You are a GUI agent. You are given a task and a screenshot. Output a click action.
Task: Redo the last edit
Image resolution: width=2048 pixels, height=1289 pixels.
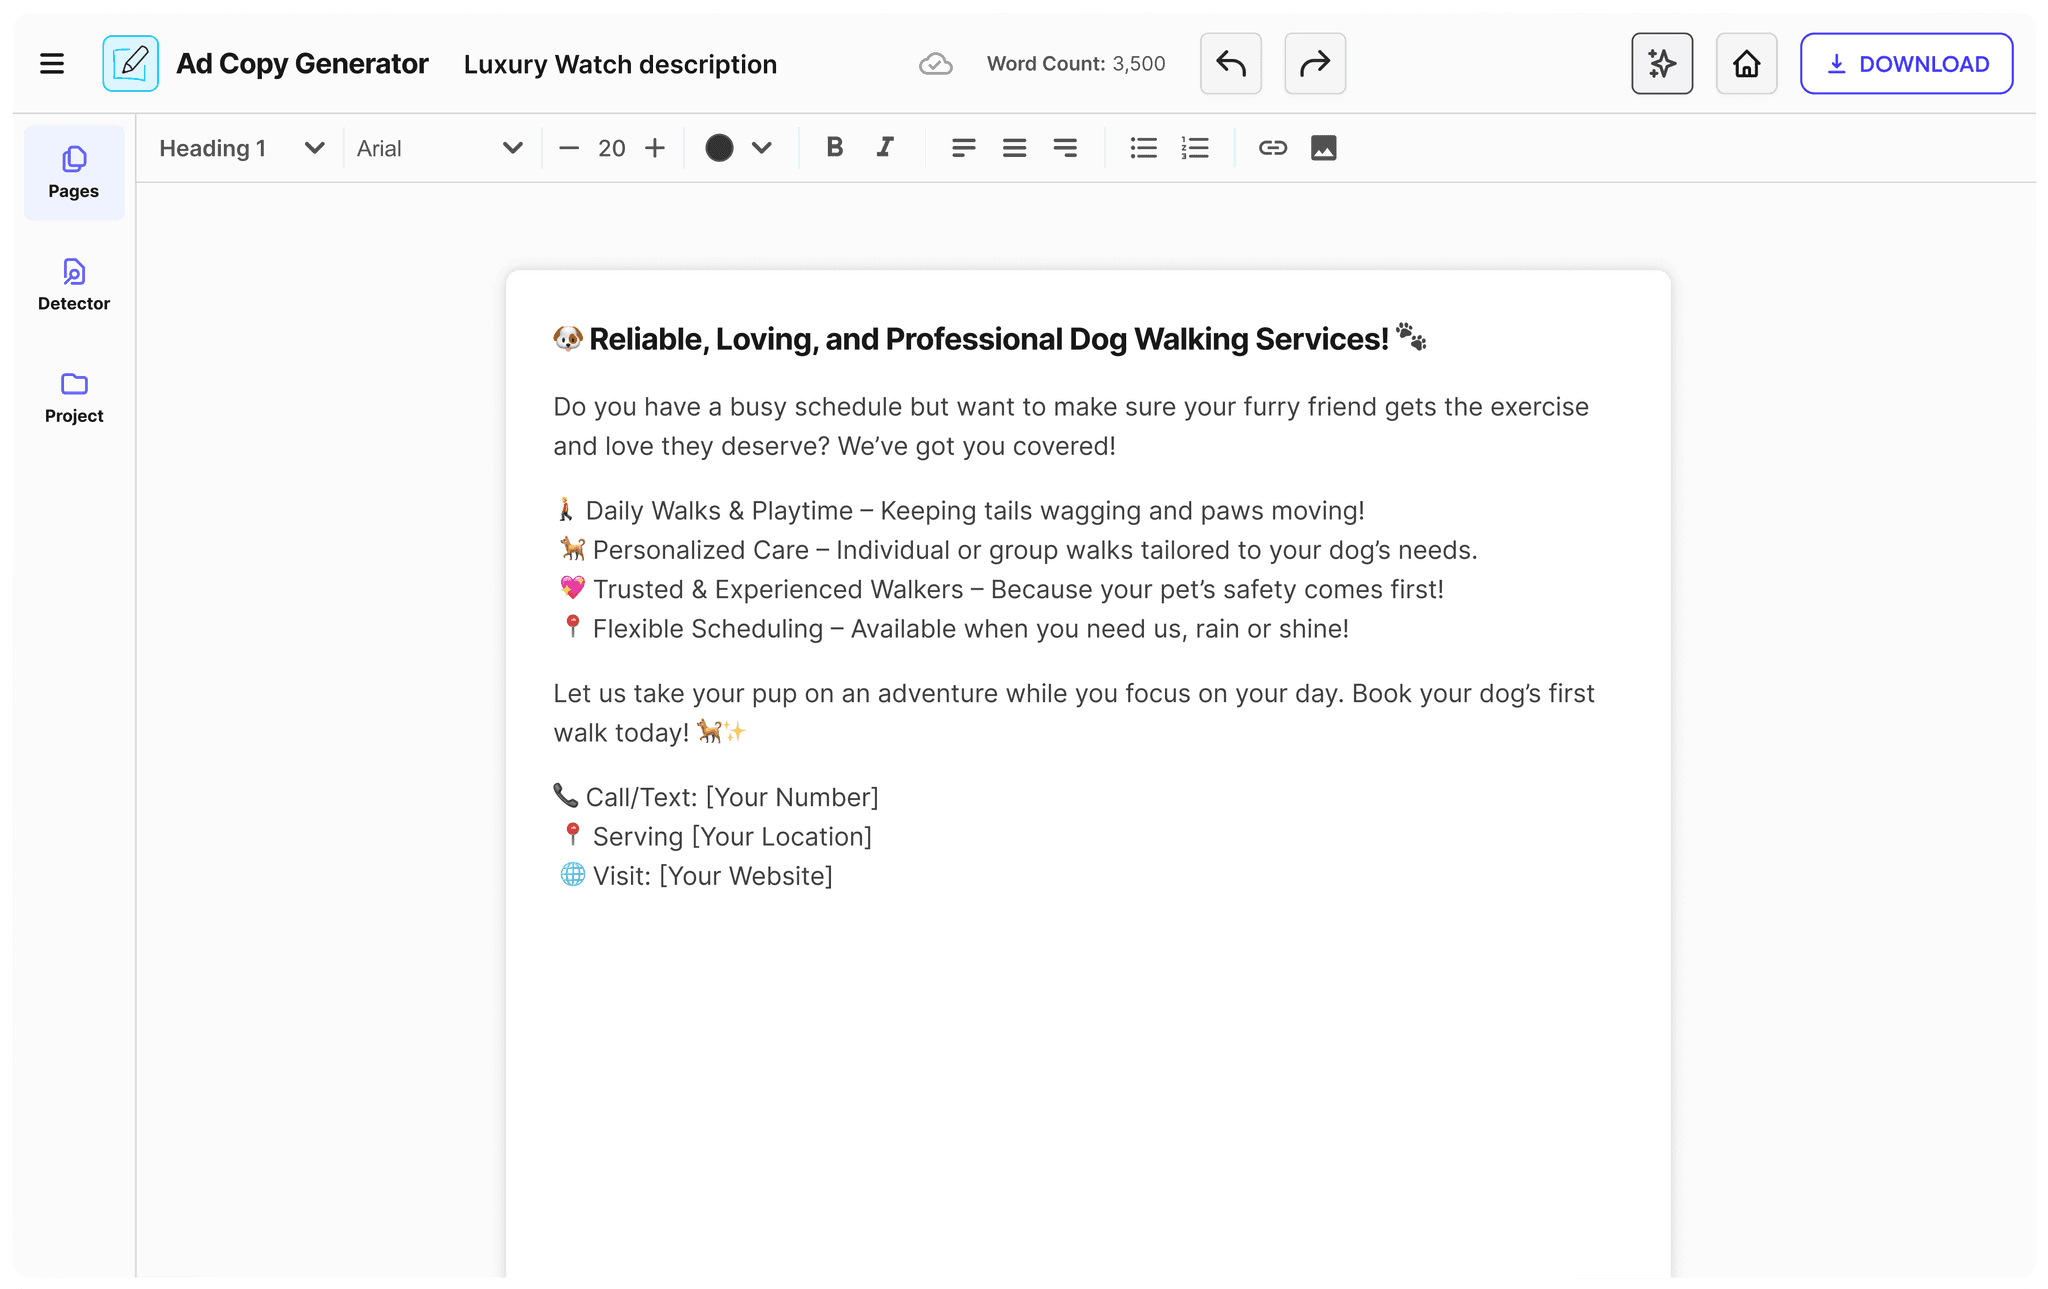pos(1314,64)
